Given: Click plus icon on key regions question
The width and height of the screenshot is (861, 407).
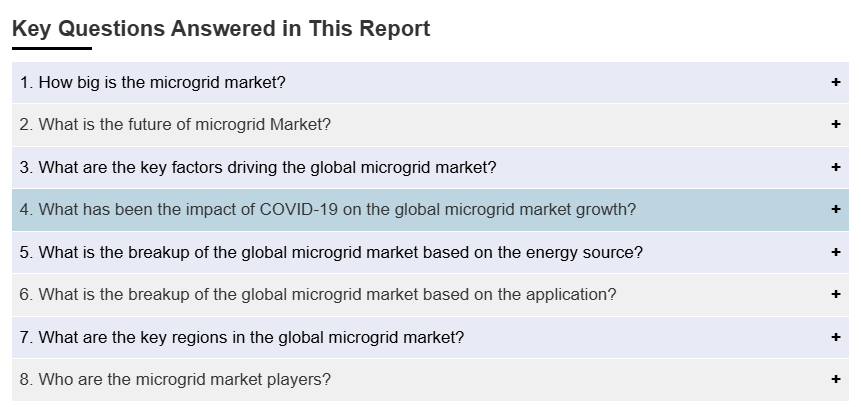Looking at the screenshot, I should 835,338.
